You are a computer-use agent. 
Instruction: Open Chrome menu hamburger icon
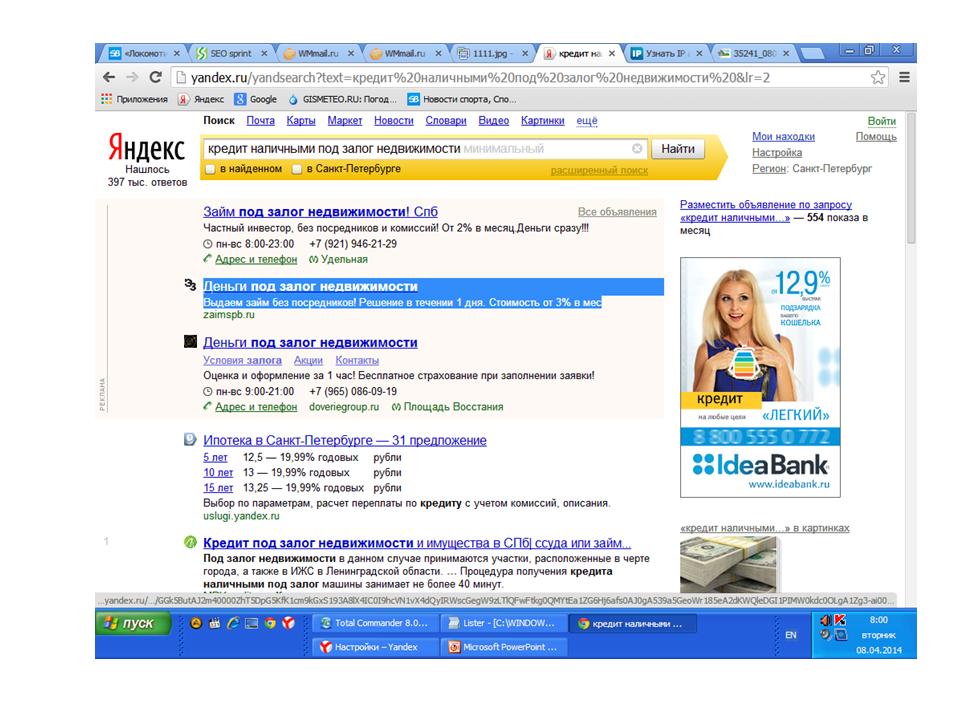coord(904,77)
